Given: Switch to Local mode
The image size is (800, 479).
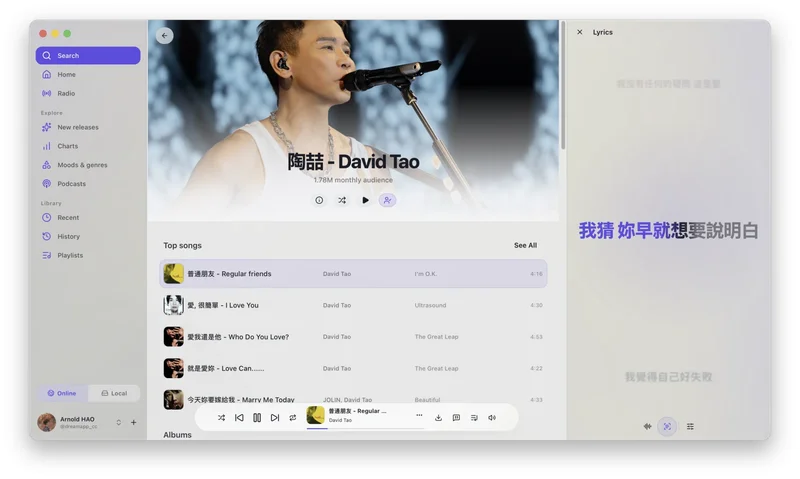Looking at the screenshot, I should pyautogui.click(x=114, y=393).
